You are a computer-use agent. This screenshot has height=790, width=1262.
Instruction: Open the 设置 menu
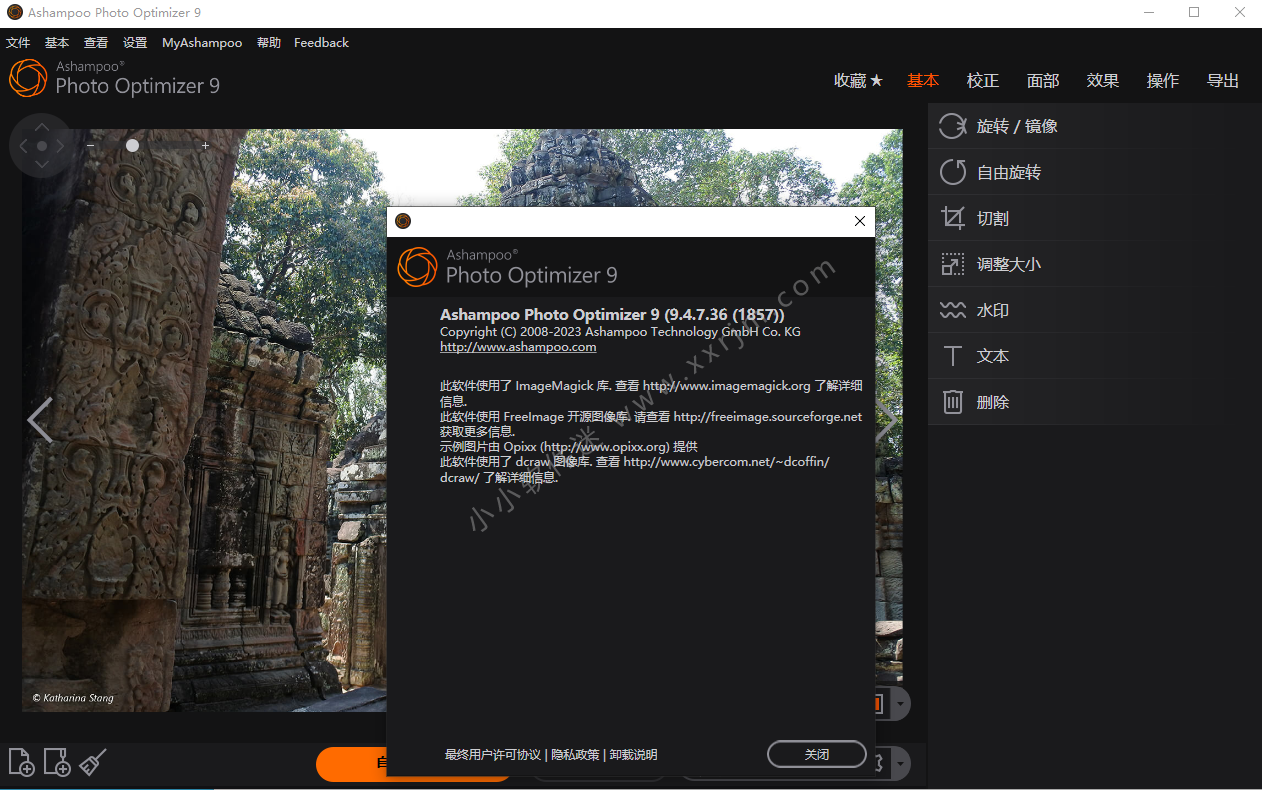(x=135, y=43)
